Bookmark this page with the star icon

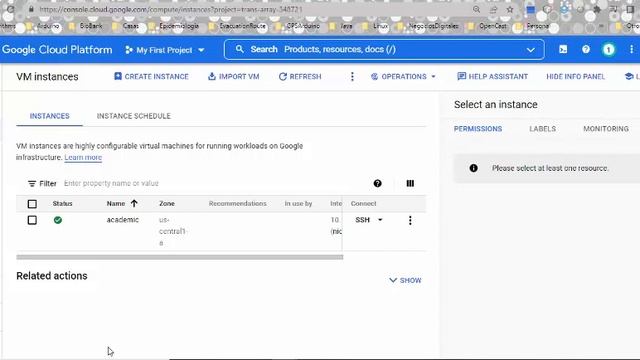pyautogui.click(x=510, y=9)
